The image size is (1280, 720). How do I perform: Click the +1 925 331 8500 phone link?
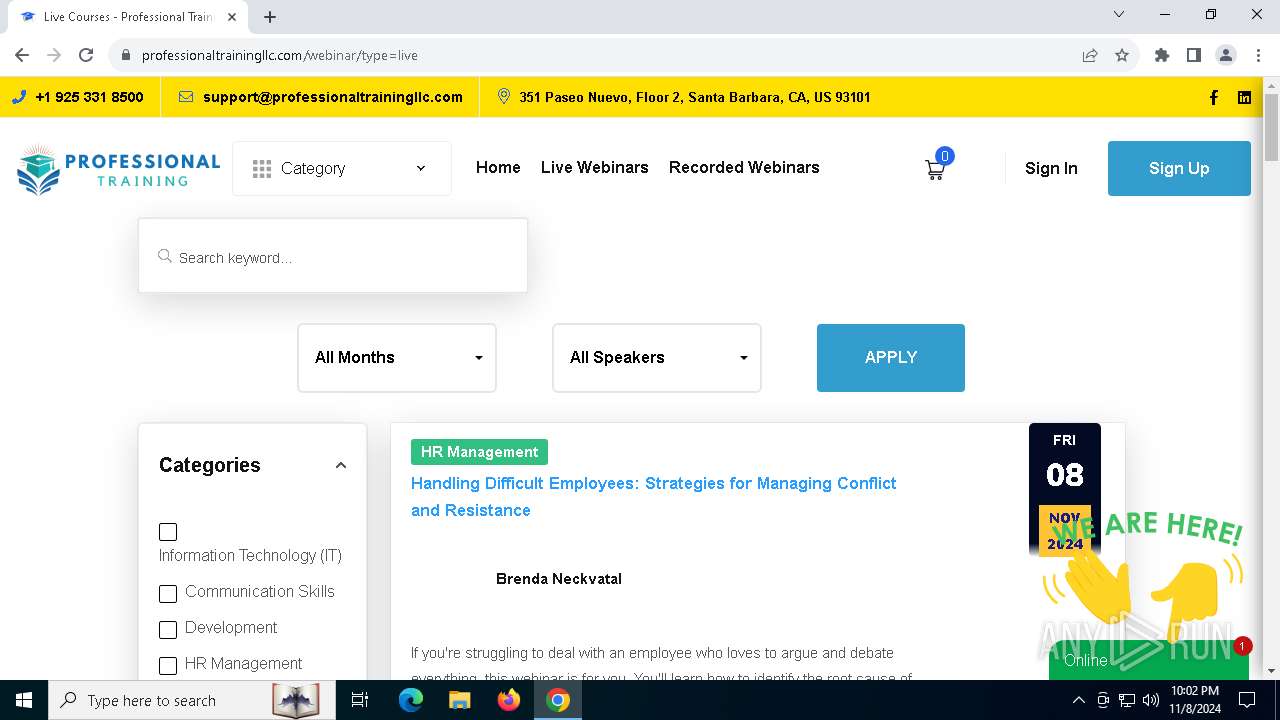tap(89, 97)
